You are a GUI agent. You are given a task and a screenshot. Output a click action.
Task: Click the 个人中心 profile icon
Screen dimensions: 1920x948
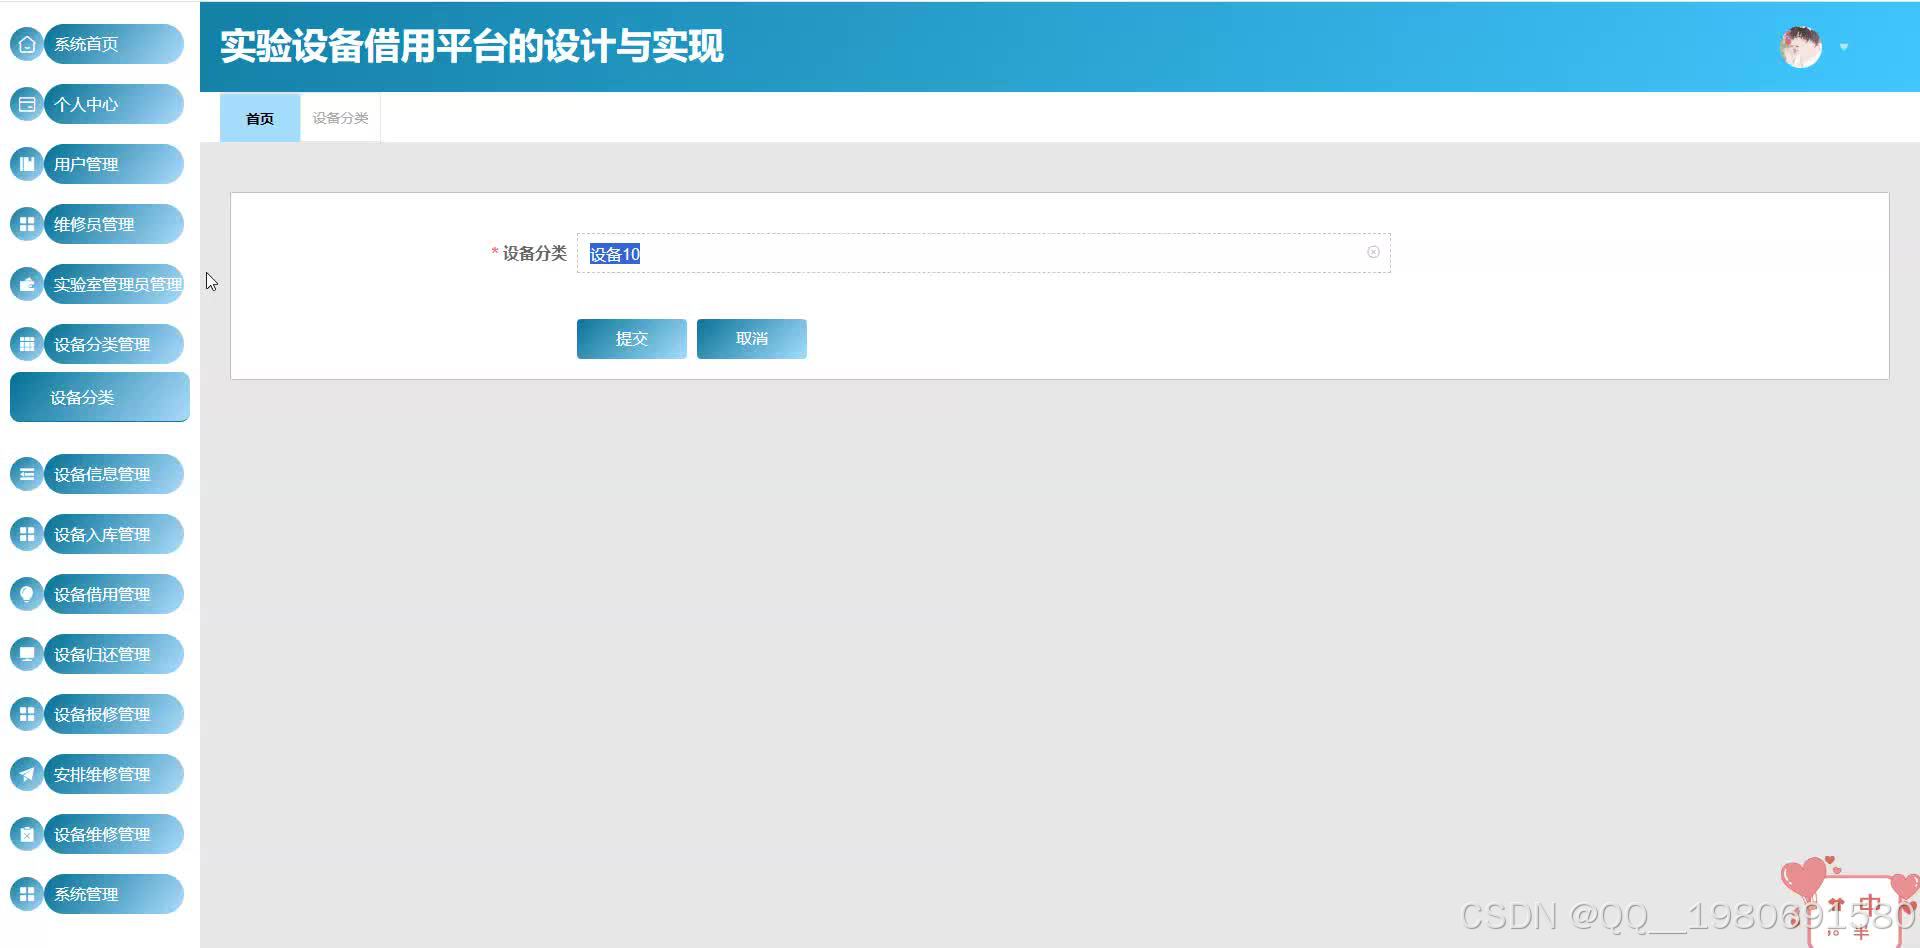point(26,104)
